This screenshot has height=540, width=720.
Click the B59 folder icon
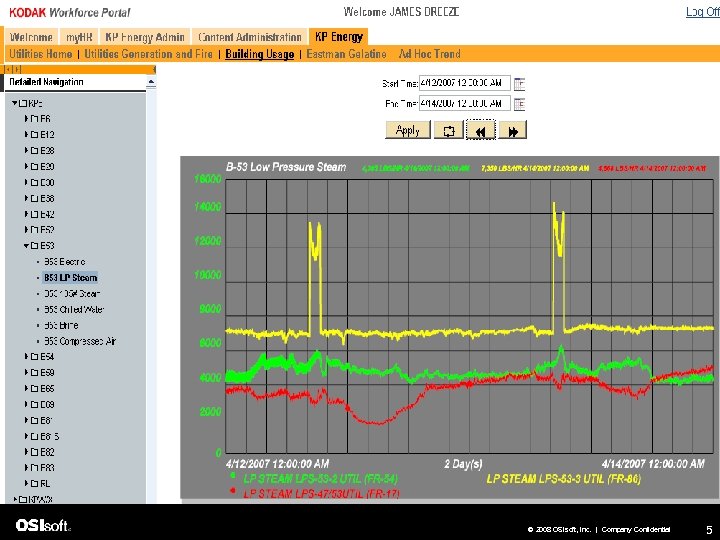[x=34, y=372]
